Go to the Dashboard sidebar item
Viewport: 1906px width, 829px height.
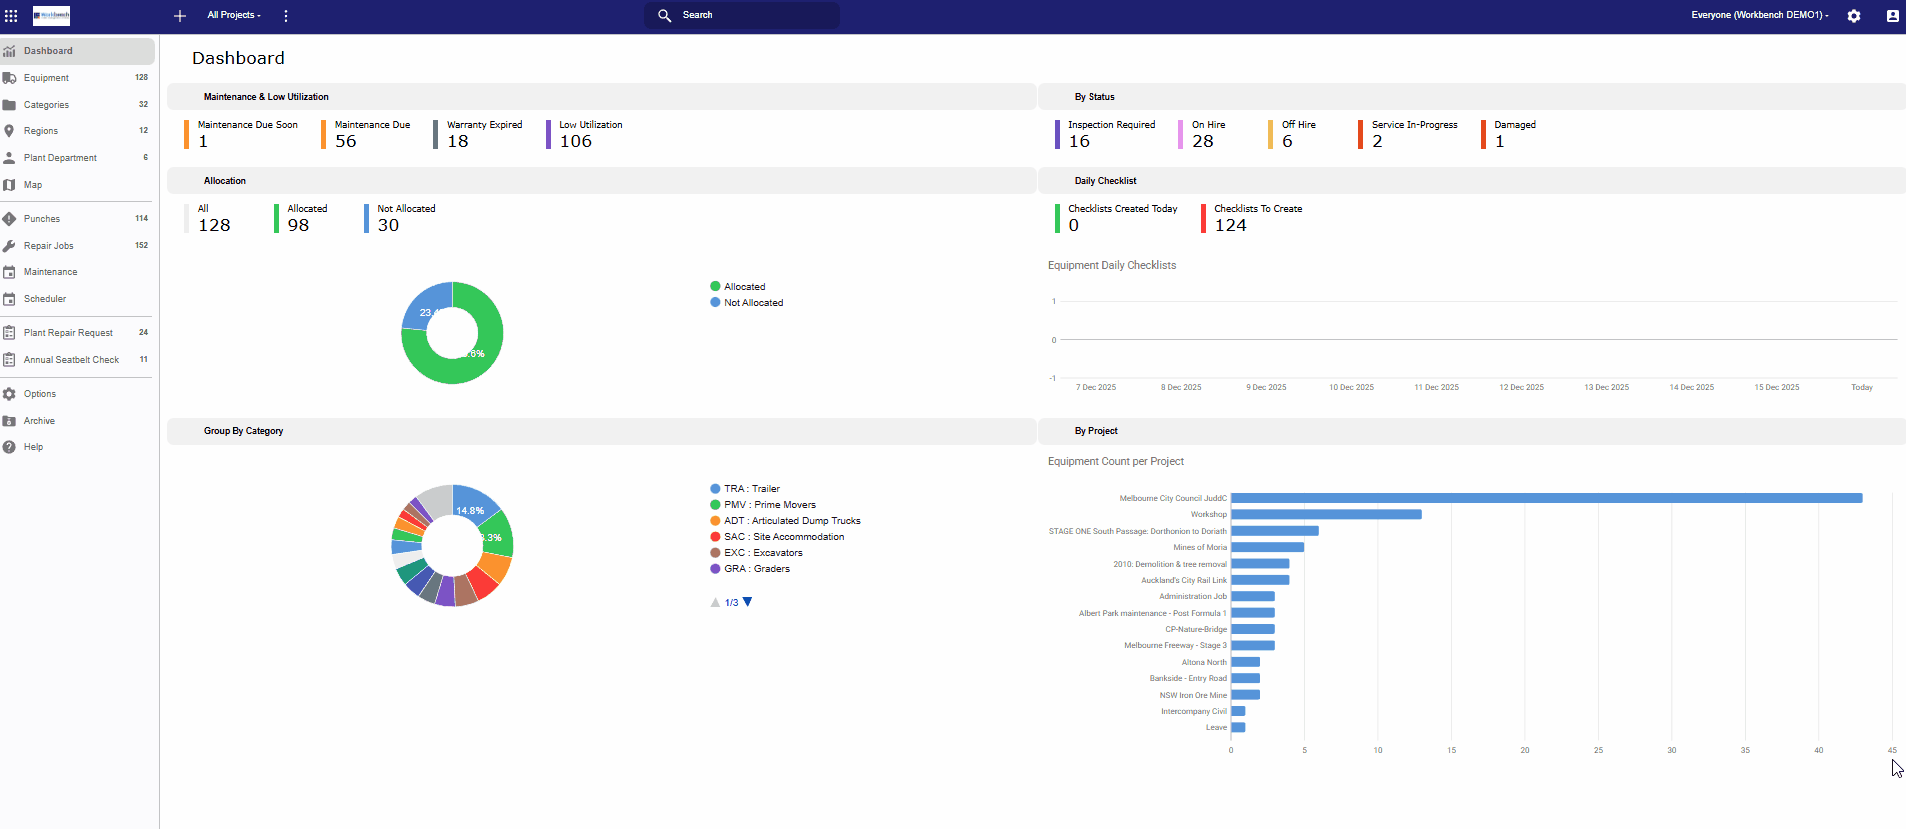(x=78, y=51)
